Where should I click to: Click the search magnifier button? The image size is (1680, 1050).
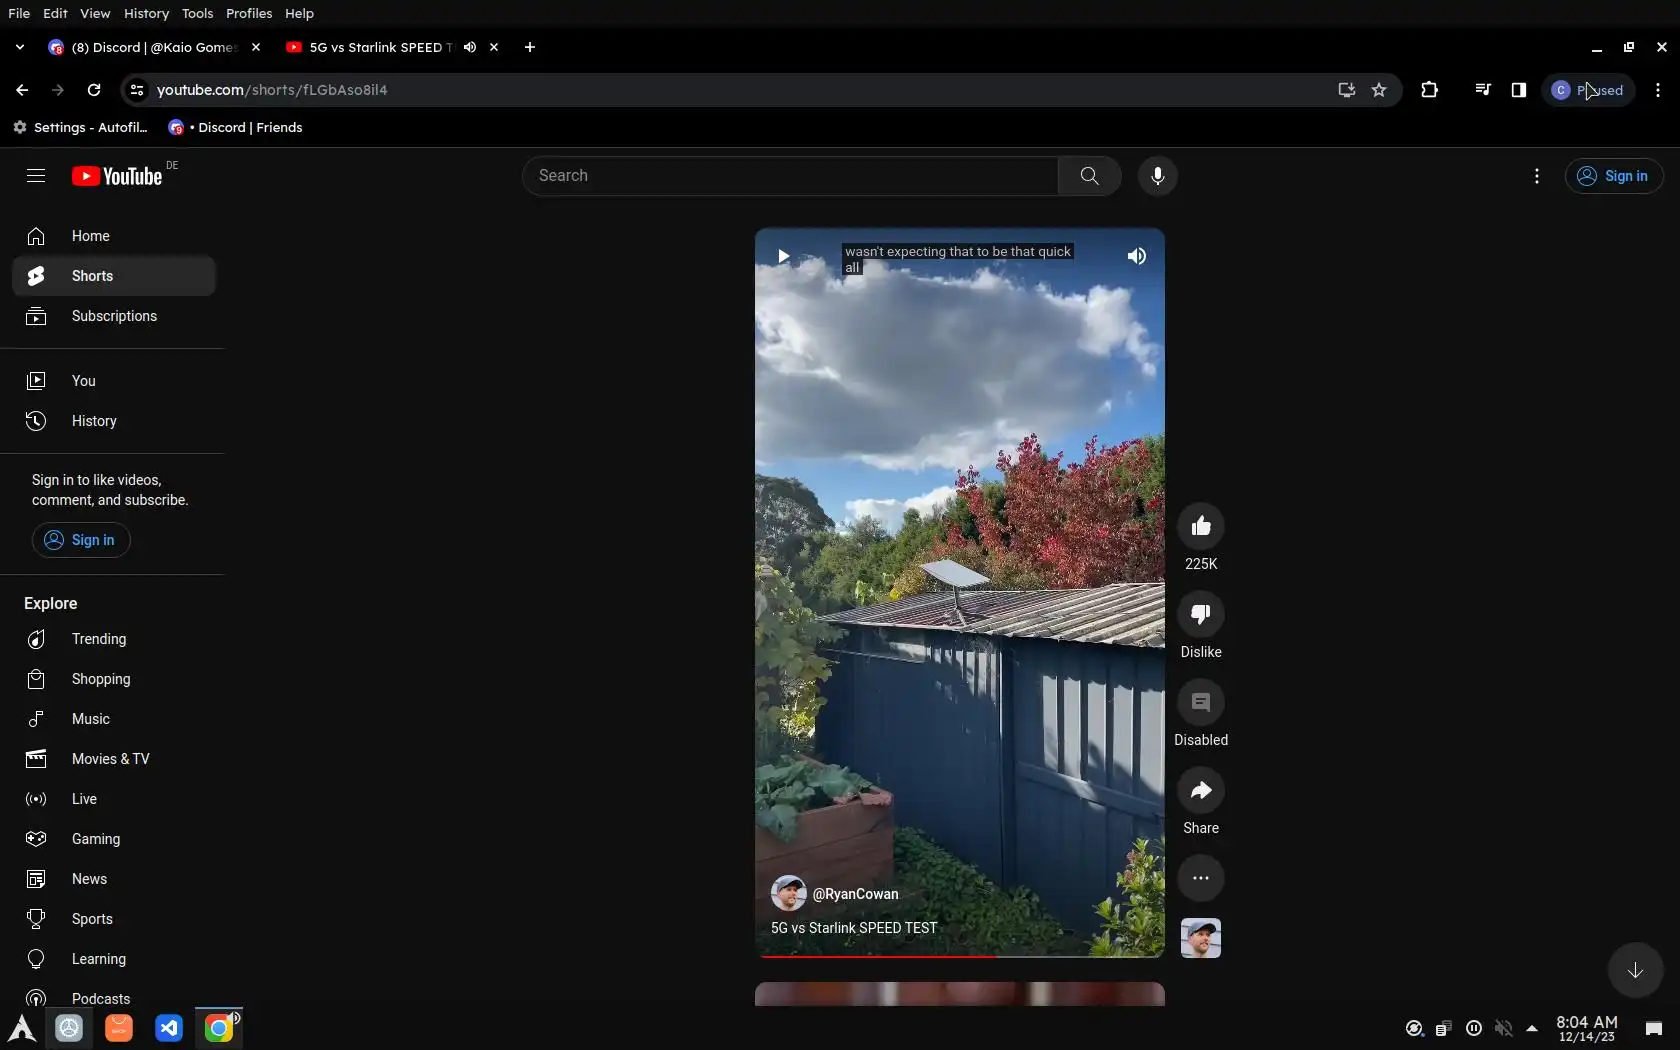point(1089,176)
